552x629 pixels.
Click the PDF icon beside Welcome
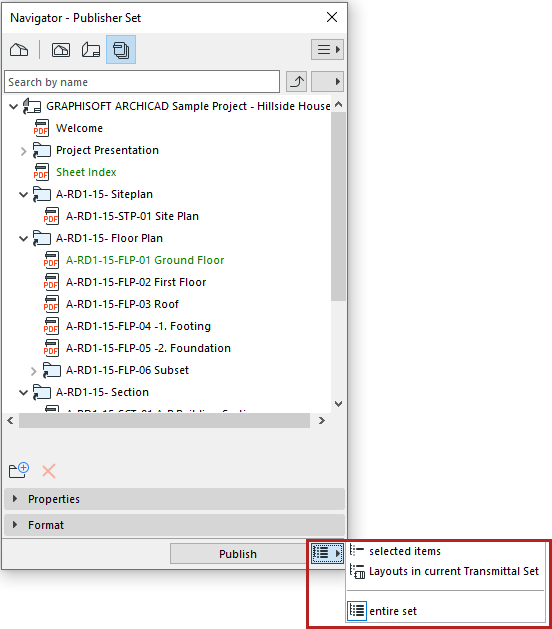pos(41,128)
